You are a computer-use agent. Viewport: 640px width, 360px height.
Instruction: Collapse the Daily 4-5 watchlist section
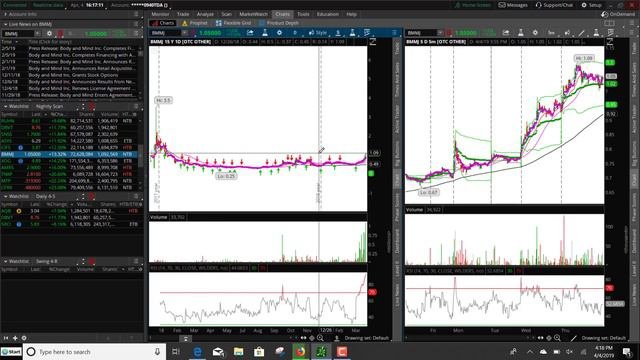coord(6,196)
